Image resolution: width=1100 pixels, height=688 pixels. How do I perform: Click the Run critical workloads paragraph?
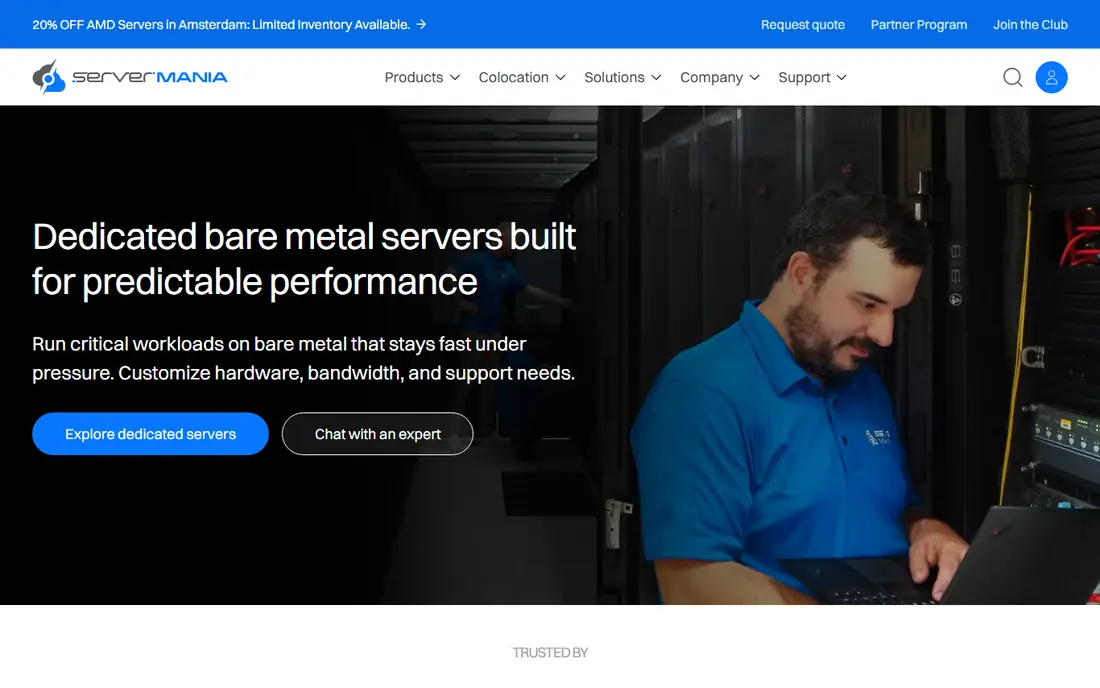click(304, 358)
